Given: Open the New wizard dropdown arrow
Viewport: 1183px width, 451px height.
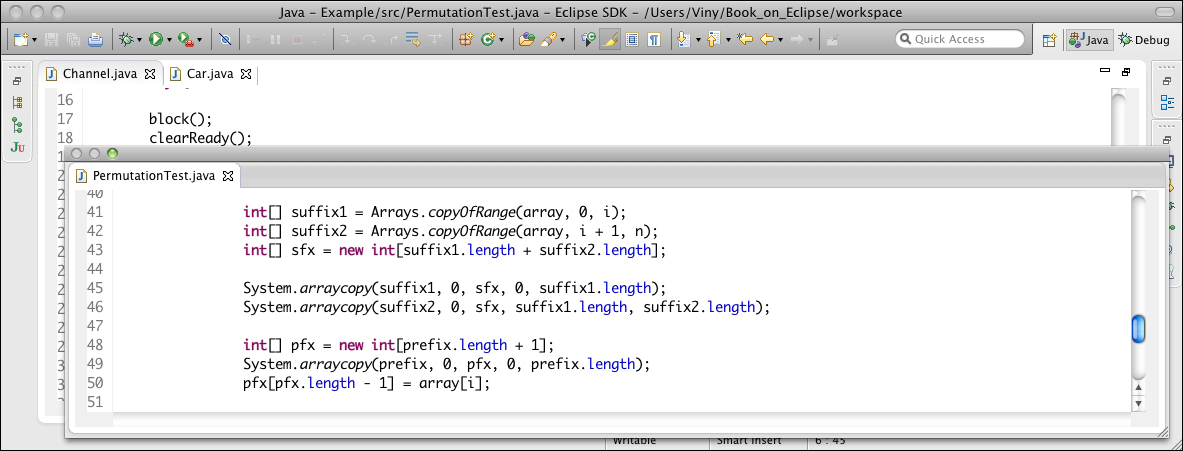Looking at the screenshot, I should 35,40.
